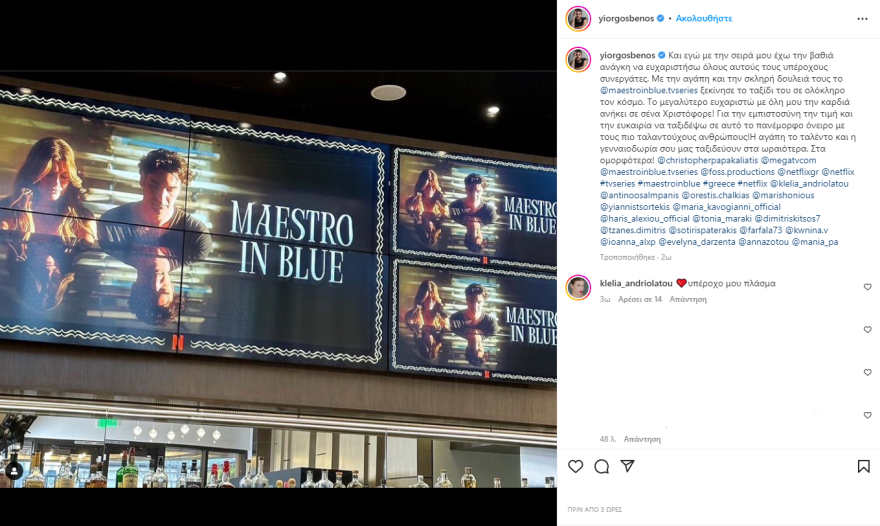
Task: Show the "Αρέσει σε 14" likes list
Action: tap(640, 299)
